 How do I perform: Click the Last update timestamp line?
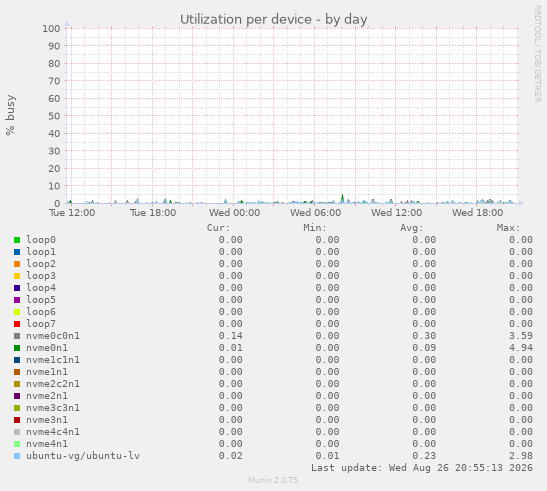(x=422, y=468)
